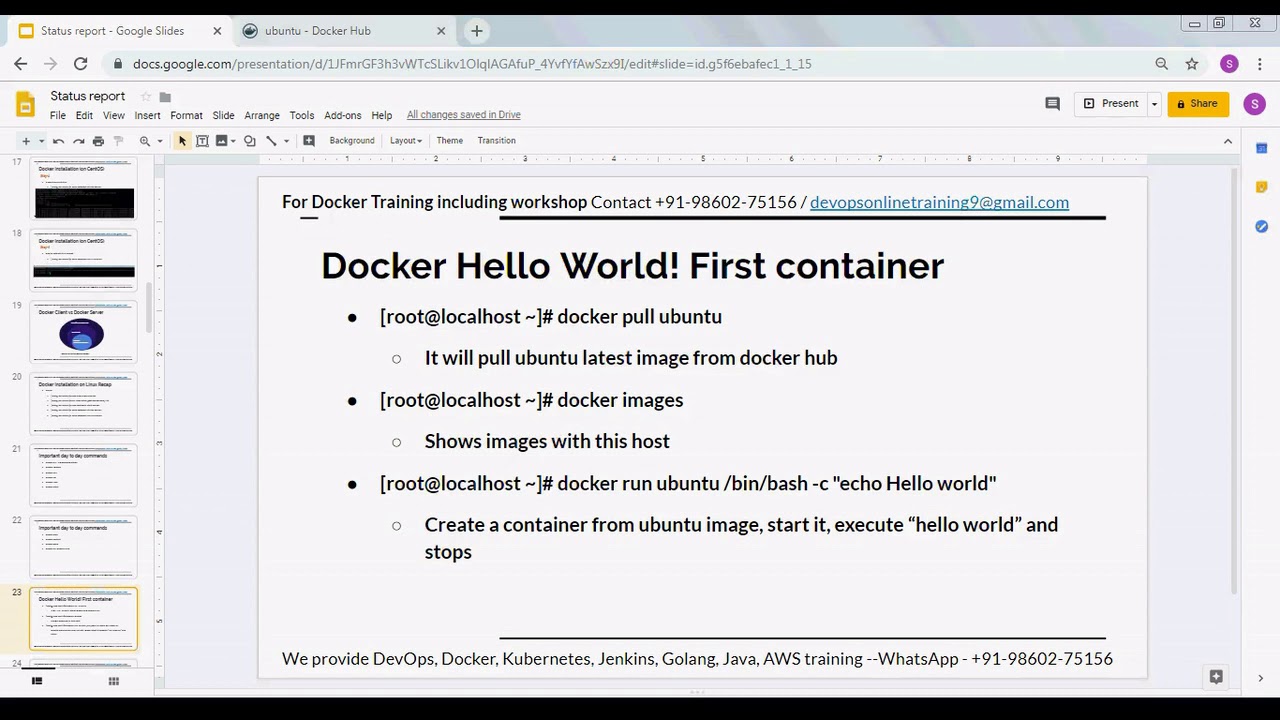Image resolution: width=1280 pixels, height=720 pixels.
Task: Open zoom level dropdown arrow
Action: point(159,141)
